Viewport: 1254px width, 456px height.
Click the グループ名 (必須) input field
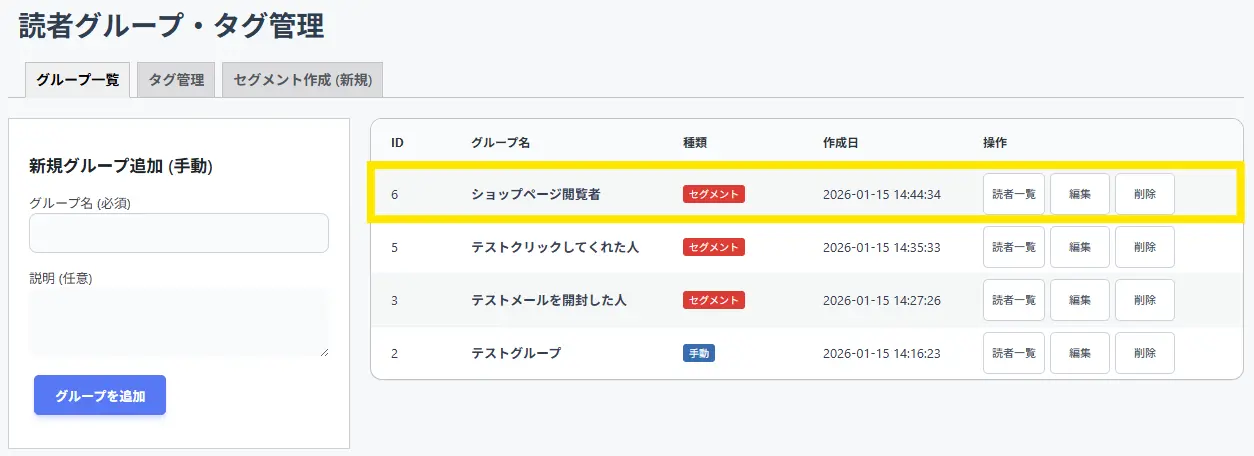pyautogui.click(x=179, y=233)
